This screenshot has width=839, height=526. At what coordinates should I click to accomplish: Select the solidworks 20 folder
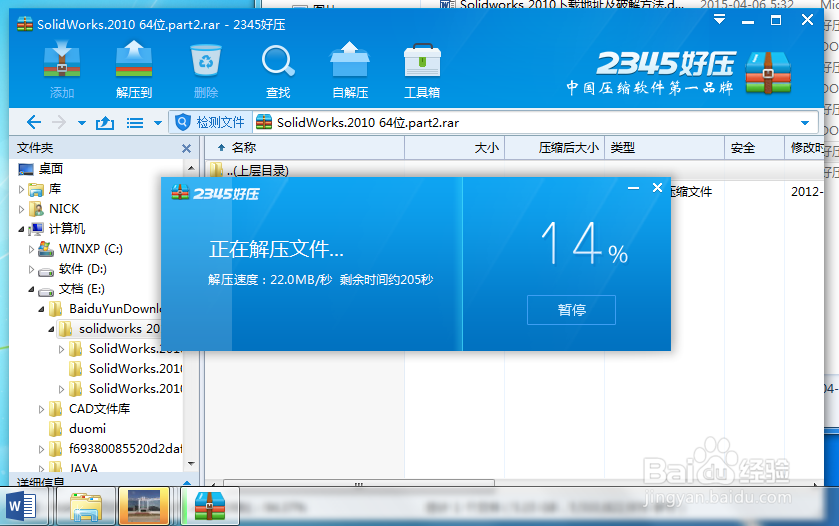tap(120, 329)
